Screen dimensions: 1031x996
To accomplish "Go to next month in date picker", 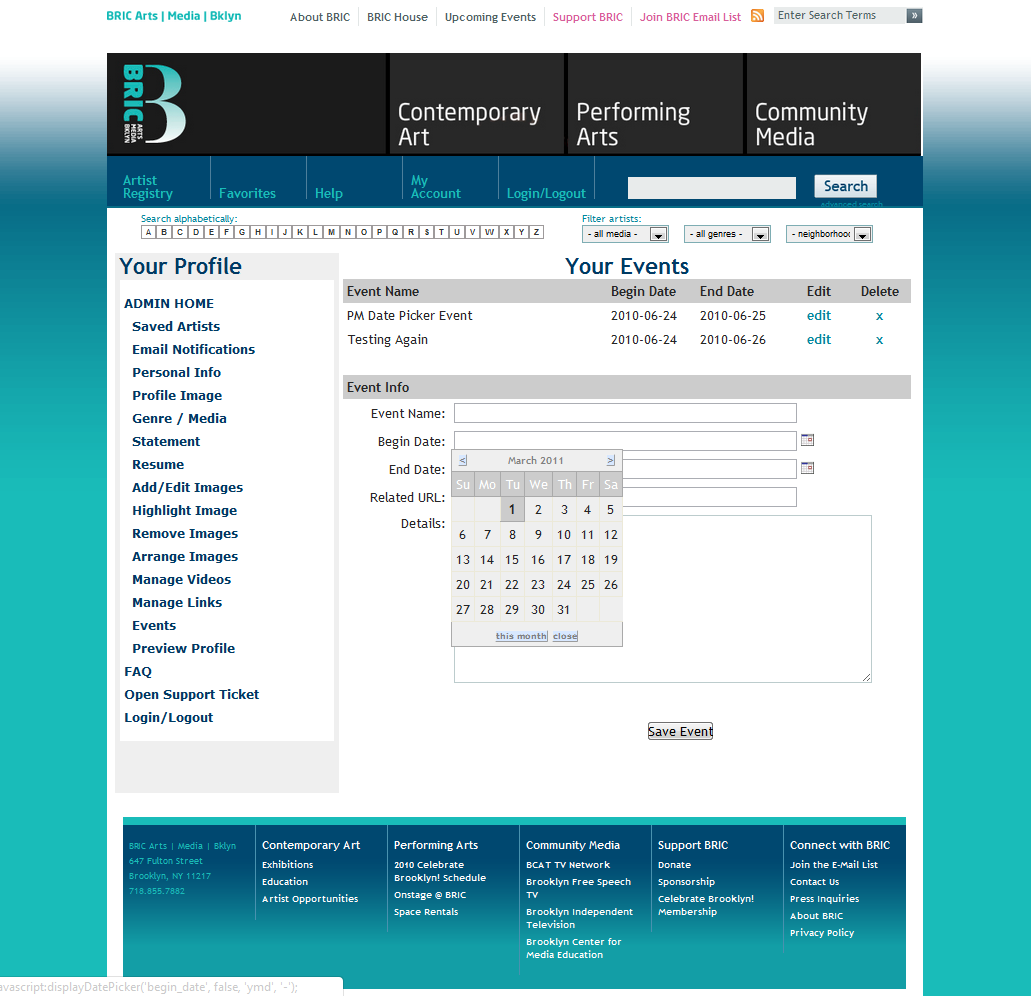I will pyautogui.click(x=610, y=461).
